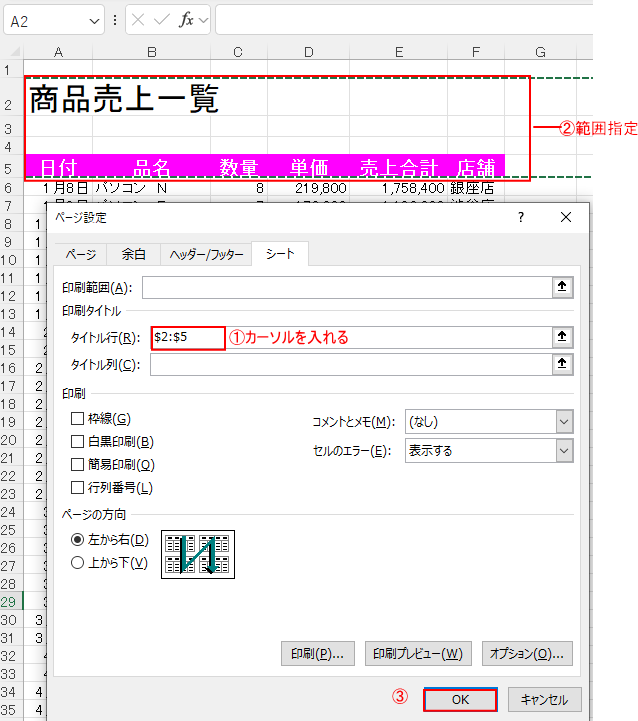Click the 印刷範囲(A) input field
The height and width of the screenshot is (721, 638).
point(347,287)
